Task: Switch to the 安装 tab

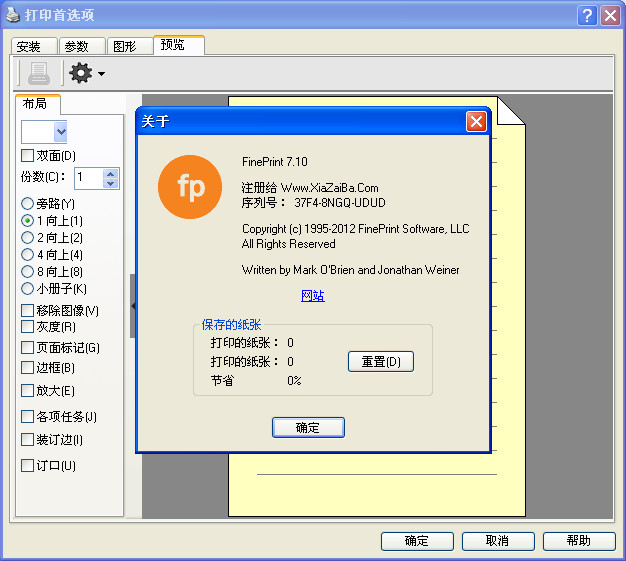Action: (x=34, y=46)
